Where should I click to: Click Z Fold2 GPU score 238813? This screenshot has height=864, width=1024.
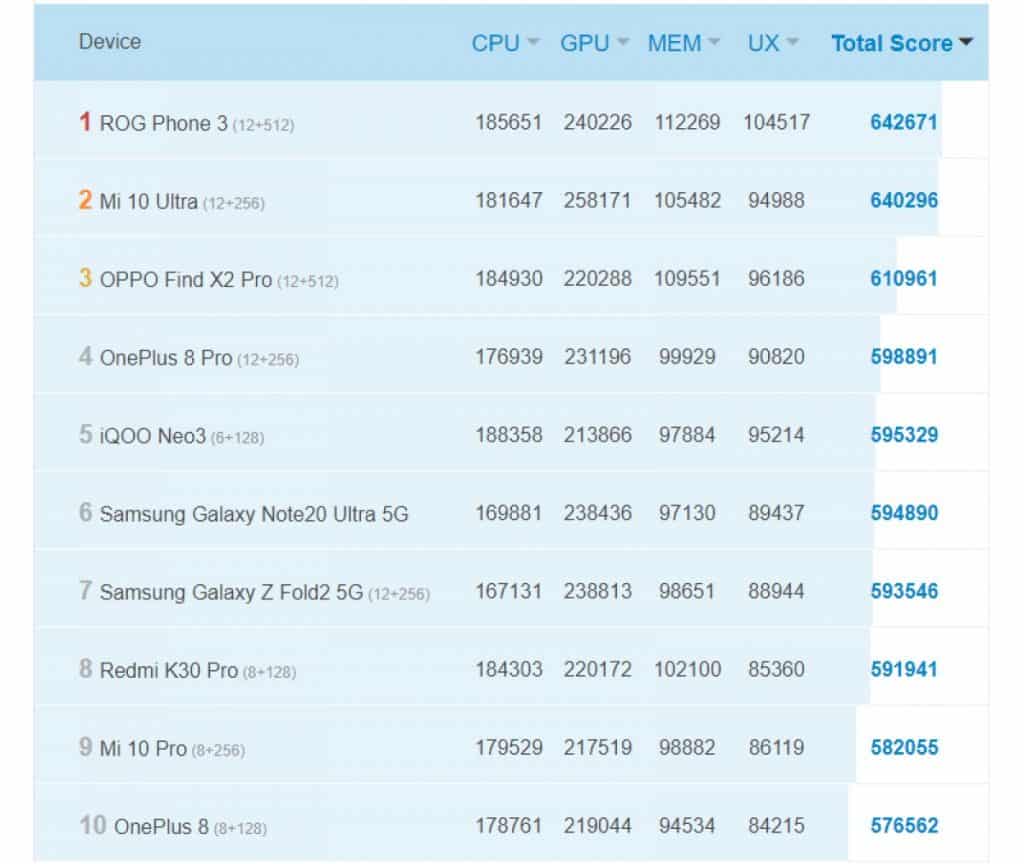click(x=598, y=591)
